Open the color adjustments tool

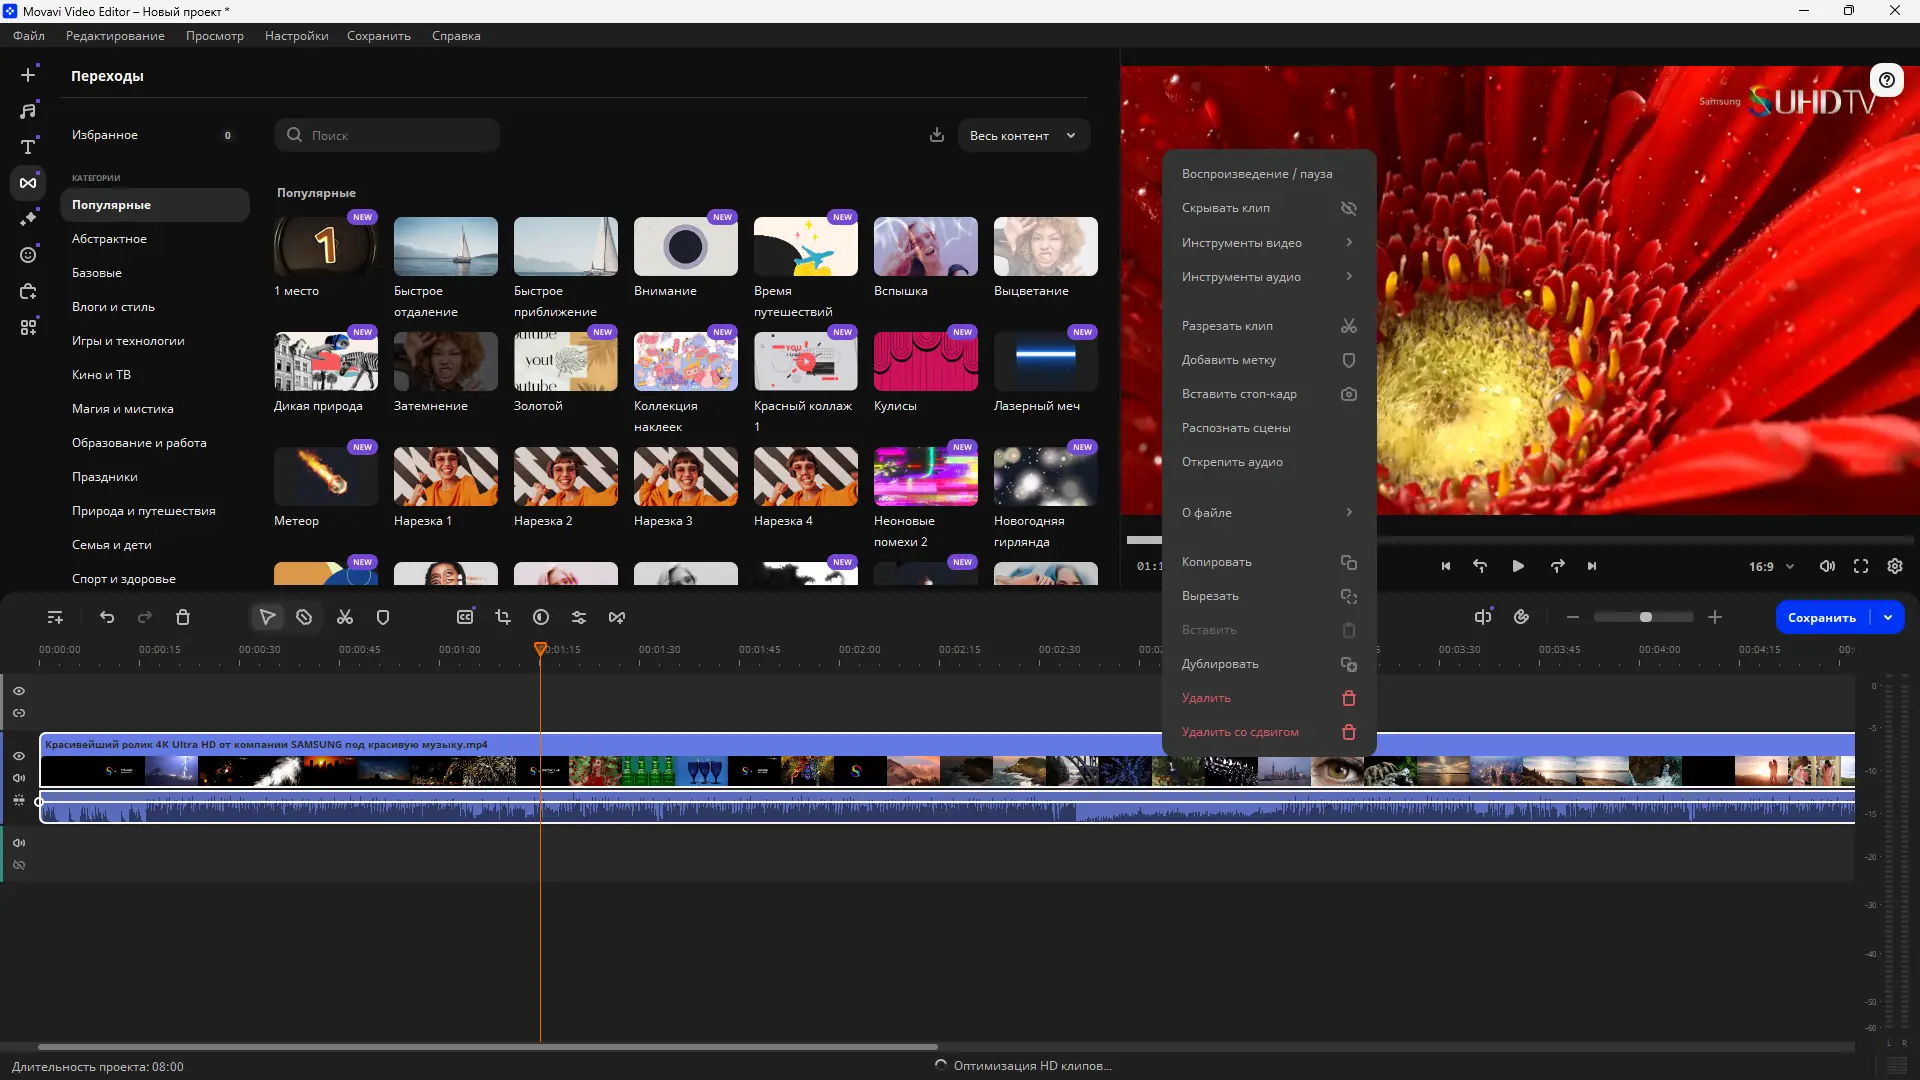click(541, 618)
